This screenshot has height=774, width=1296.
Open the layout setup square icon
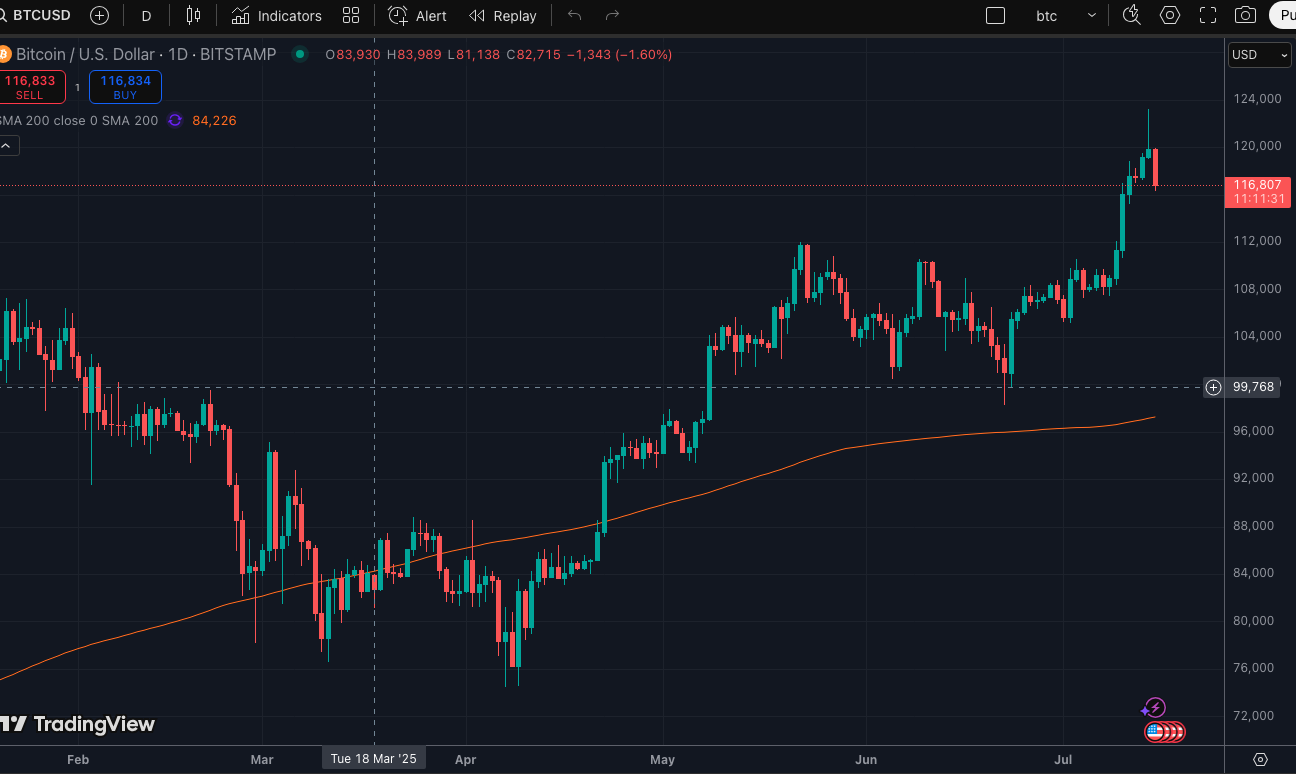(x=995, y=15)
